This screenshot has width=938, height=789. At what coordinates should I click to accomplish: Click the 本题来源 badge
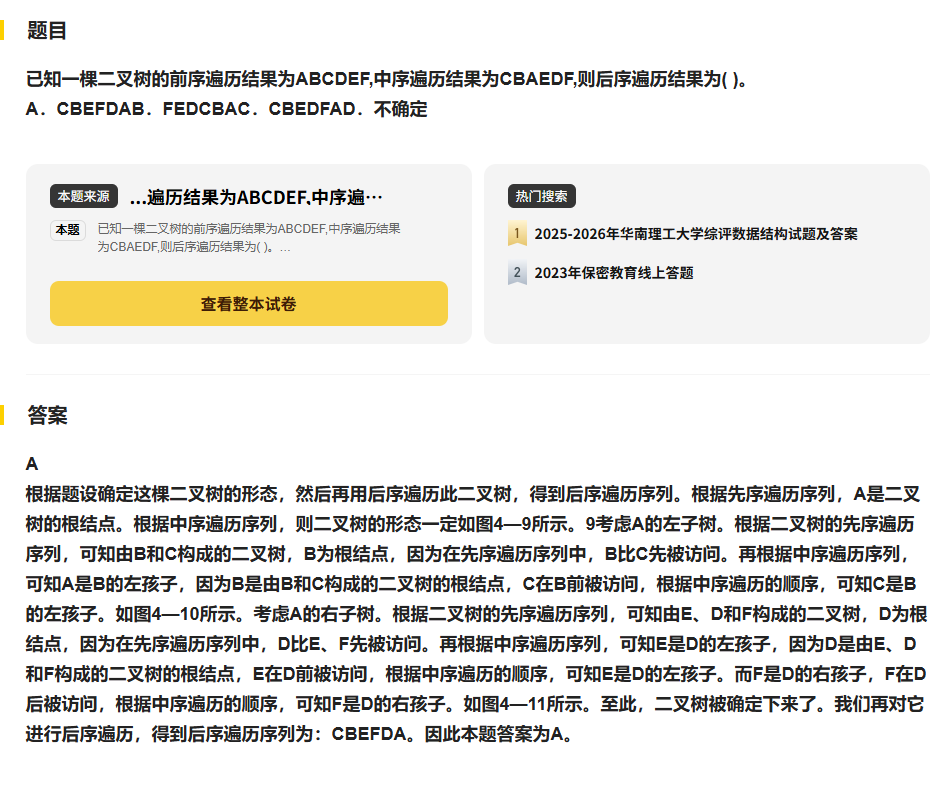click(x=84, y=196)
